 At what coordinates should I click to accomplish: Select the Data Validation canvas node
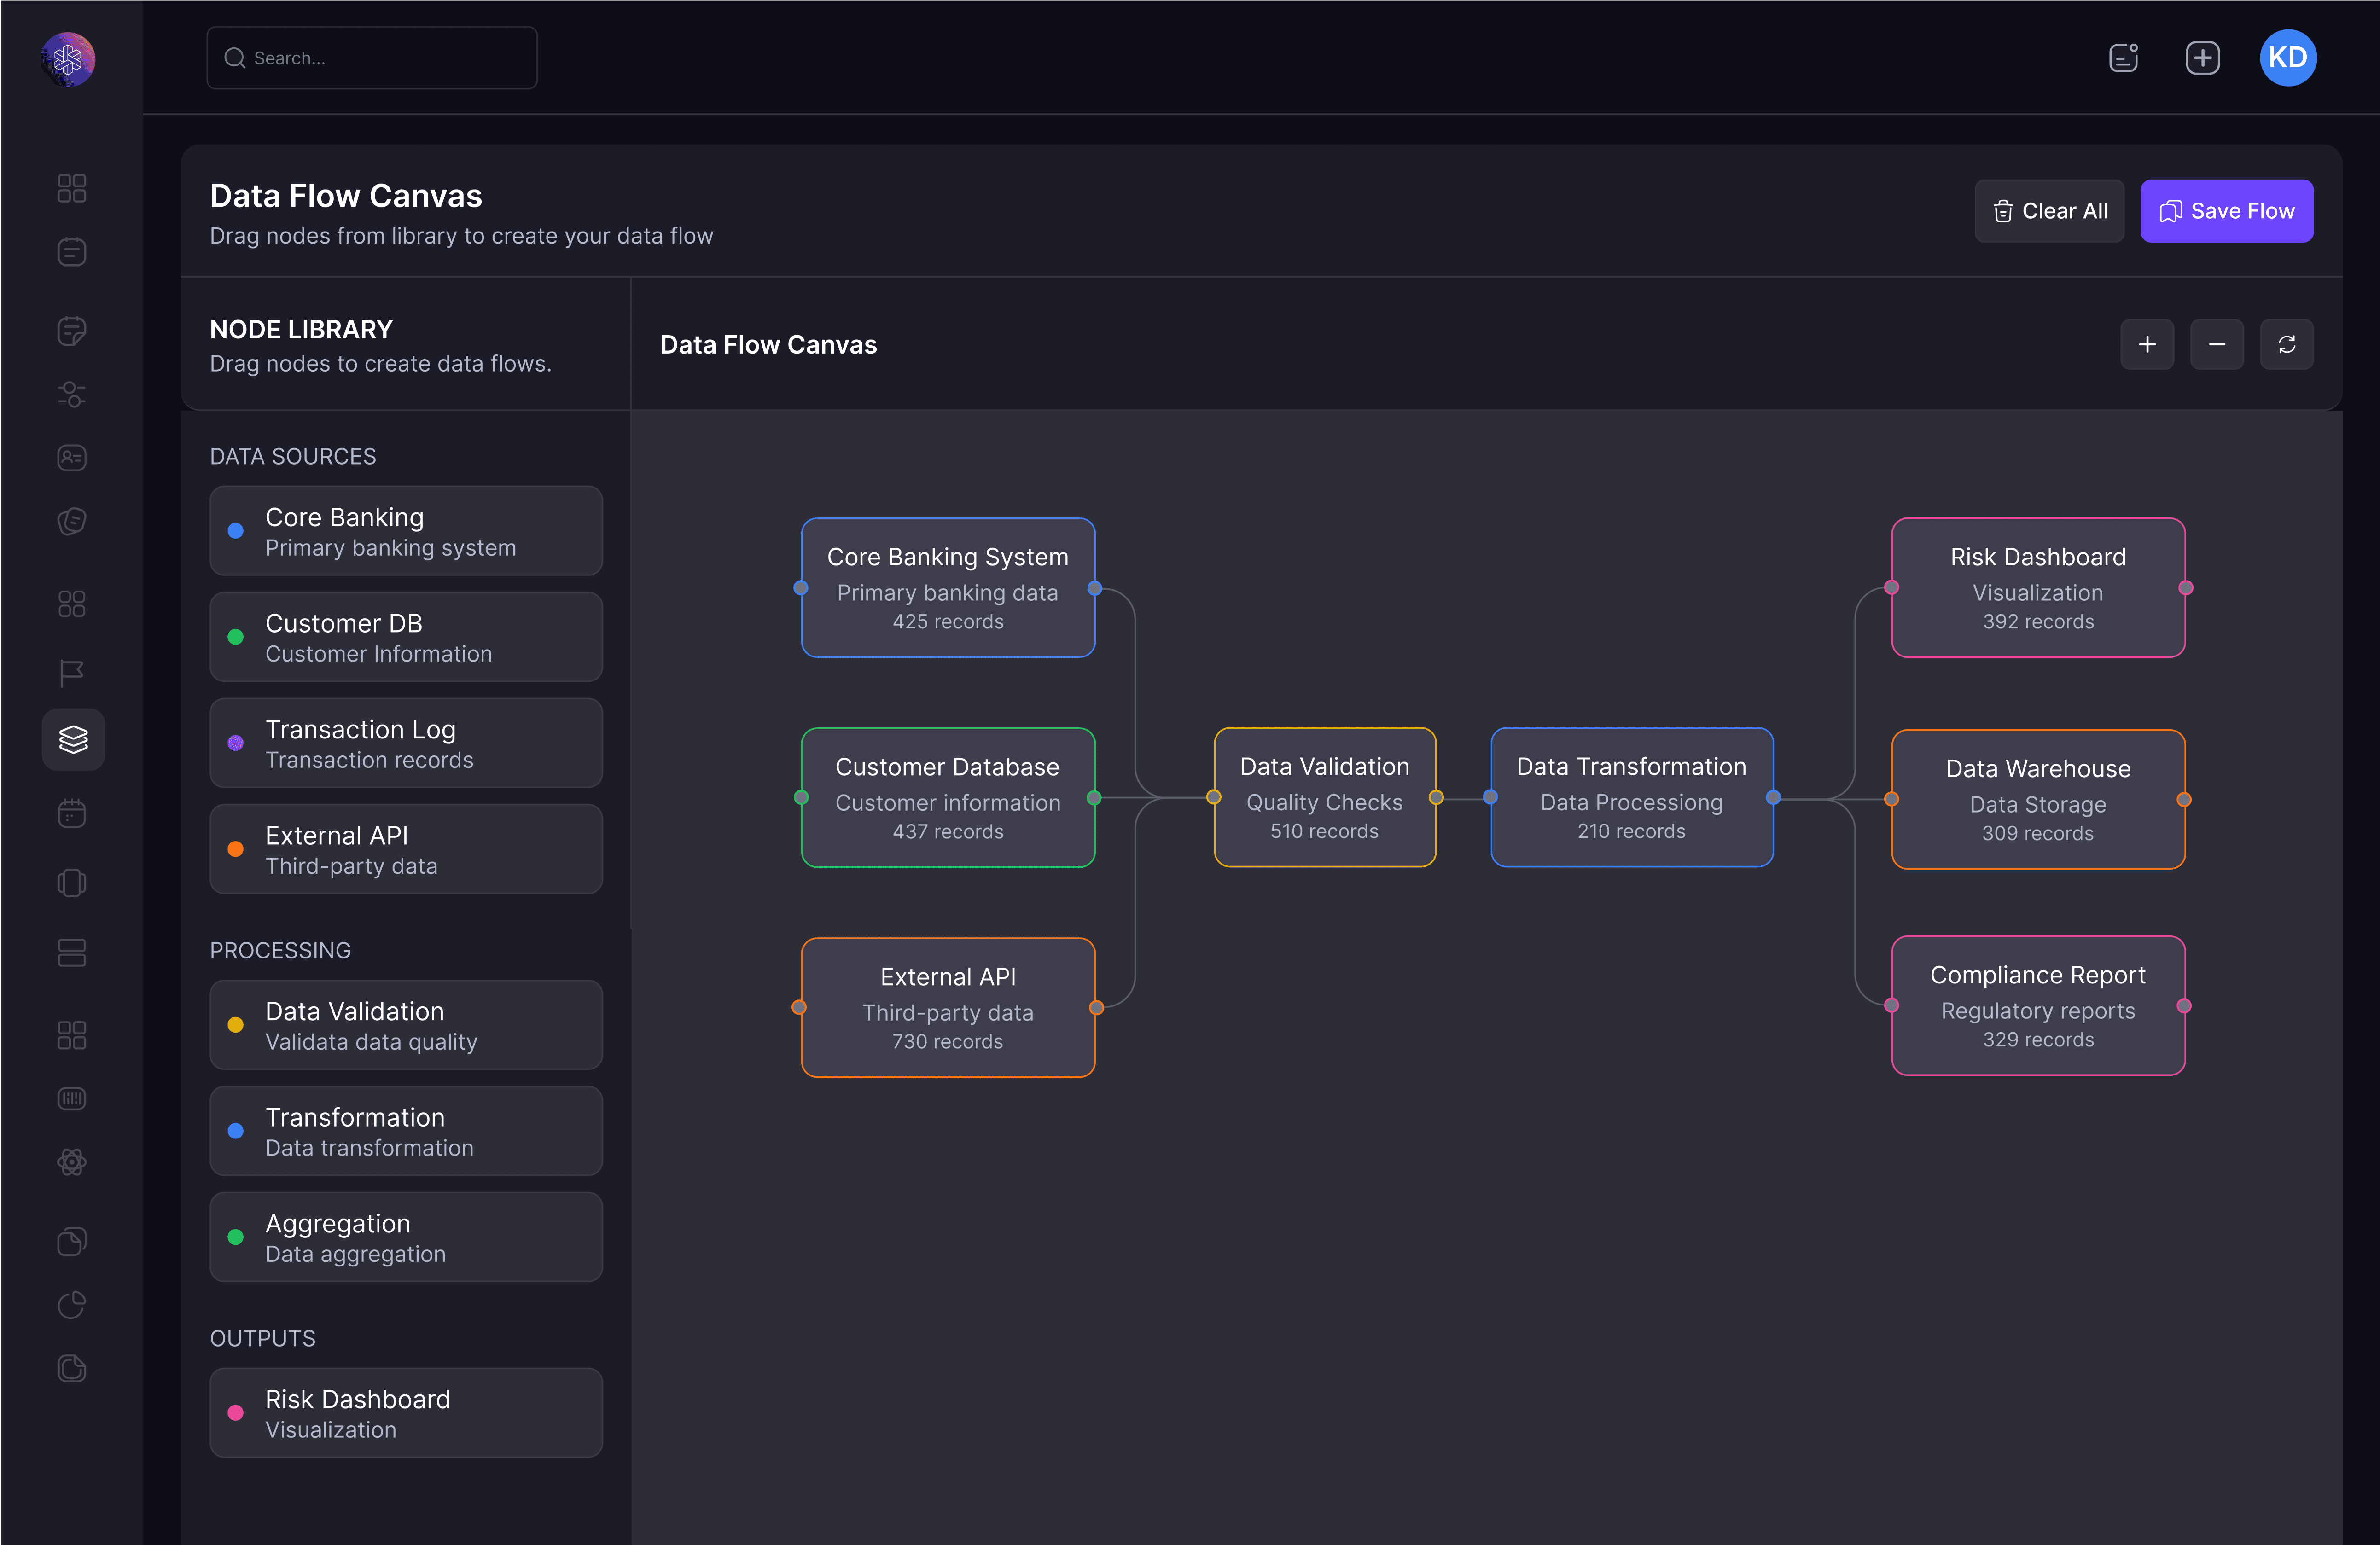(x=1324, y=797)
